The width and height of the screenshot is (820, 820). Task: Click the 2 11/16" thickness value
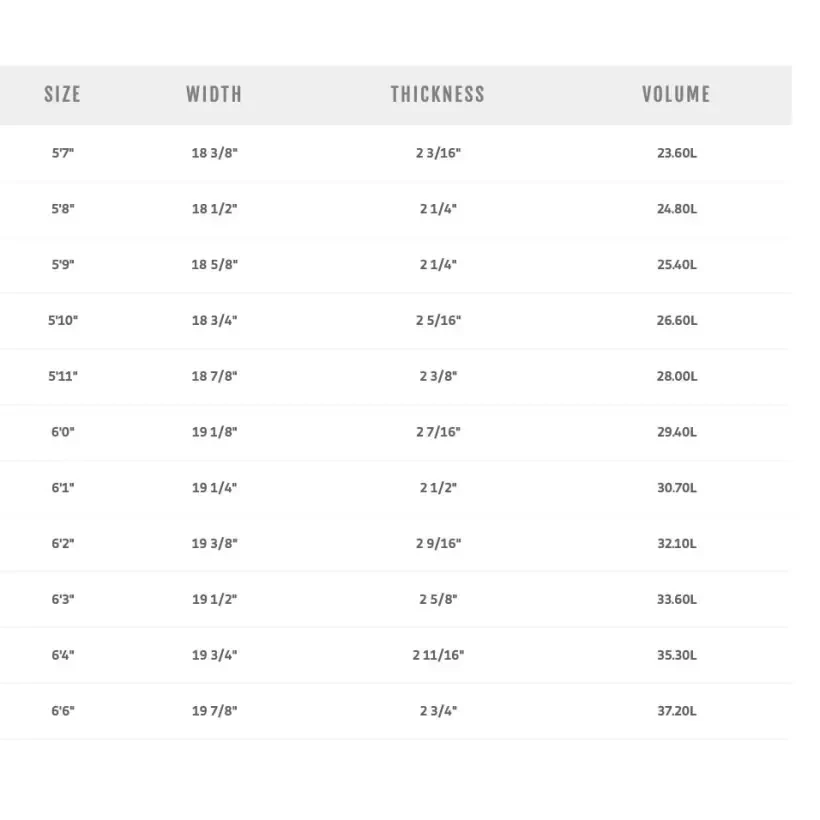click(x=438, y=656)
